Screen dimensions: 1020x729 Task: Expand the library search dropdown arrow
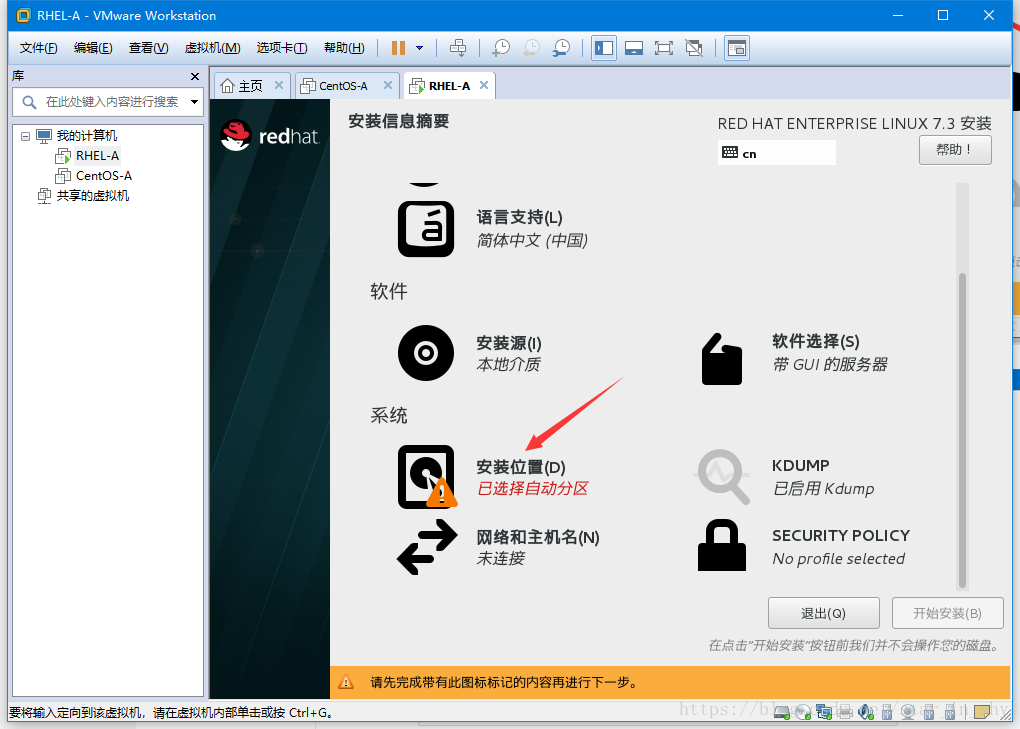[194, 102]
